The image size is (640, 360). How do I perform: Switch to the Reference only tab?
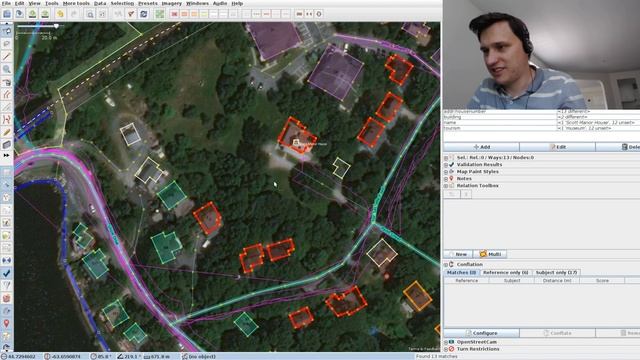pyautogui.click(x=505, y=272)
